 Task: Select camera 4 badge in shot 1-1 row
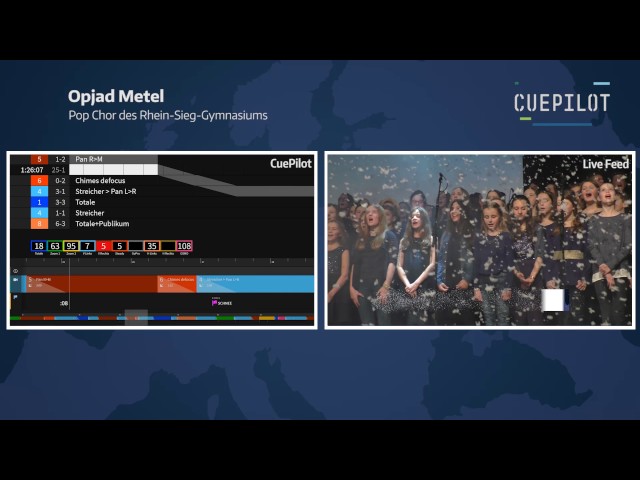39,213
